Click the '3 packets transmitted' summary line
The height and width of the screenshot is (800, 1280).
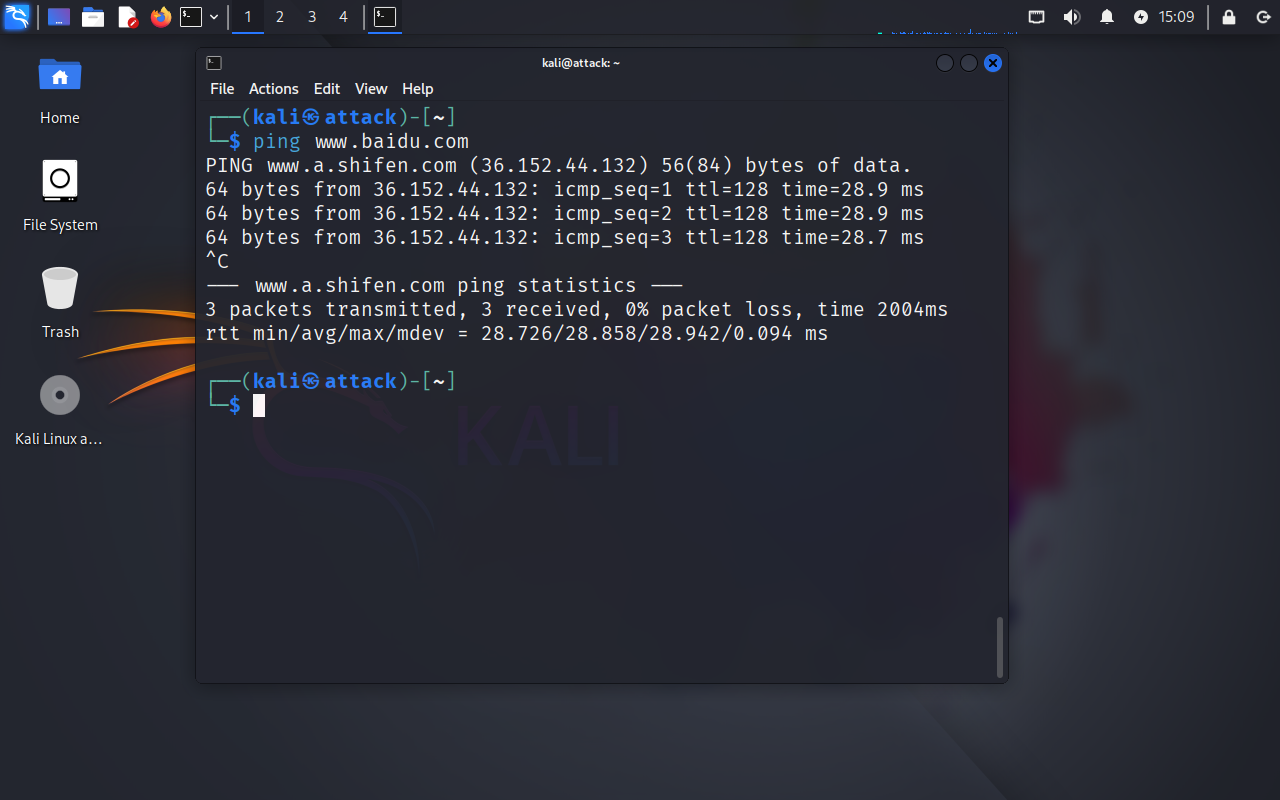[577, 309]
